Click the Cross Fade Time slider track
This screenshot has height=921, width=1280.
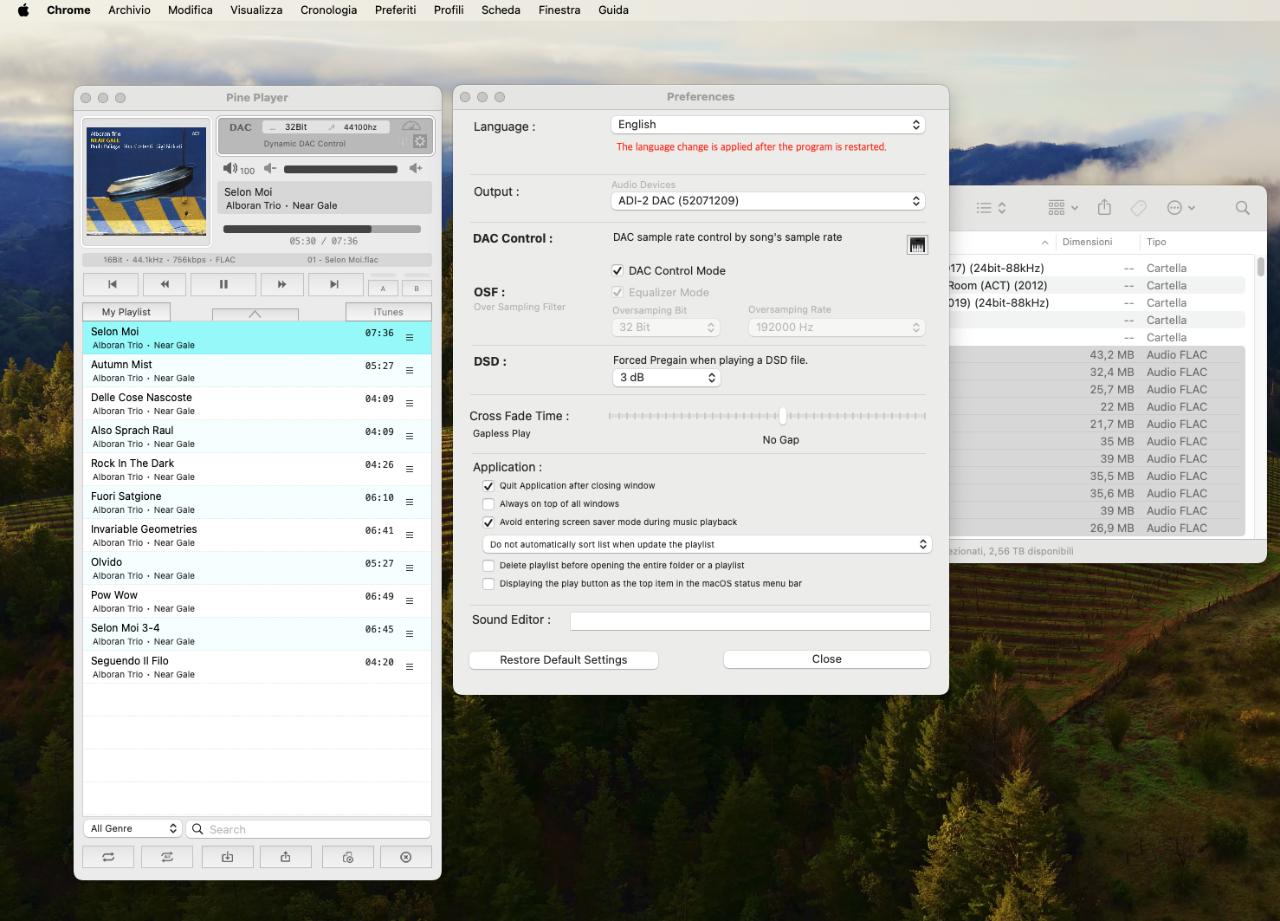point(767,416)
